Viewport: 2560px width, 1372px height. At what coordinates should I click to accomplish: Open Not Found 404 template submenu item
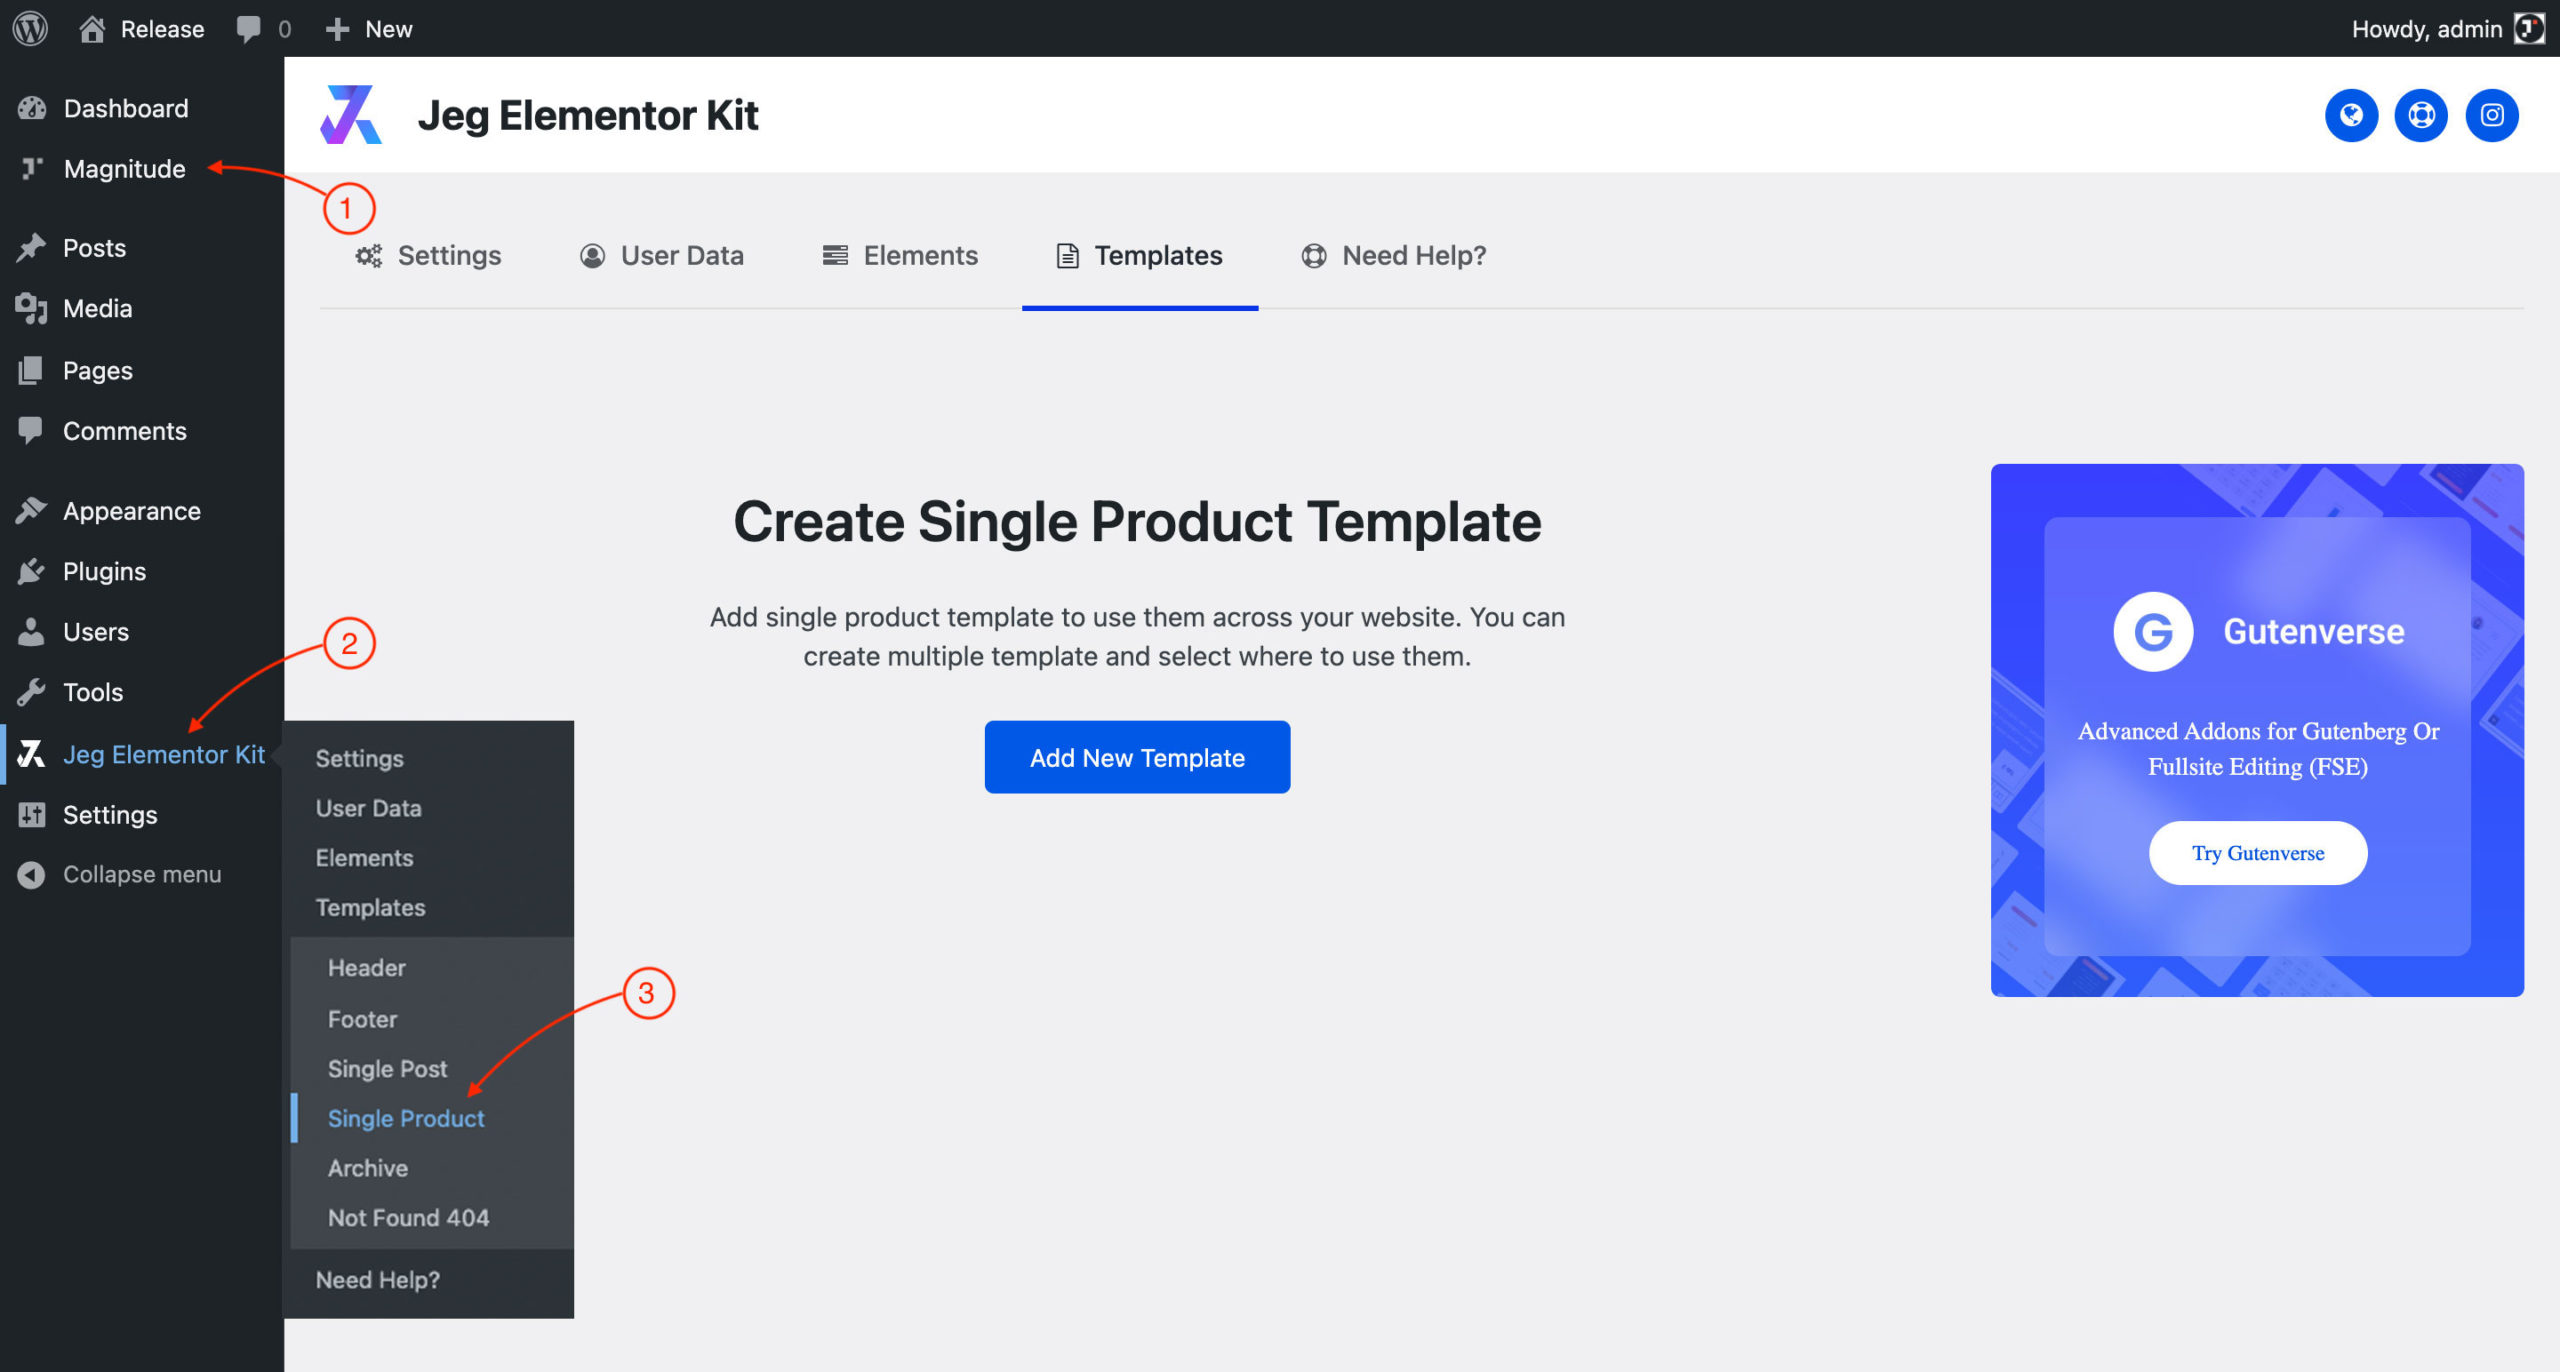coord(408,1218)
